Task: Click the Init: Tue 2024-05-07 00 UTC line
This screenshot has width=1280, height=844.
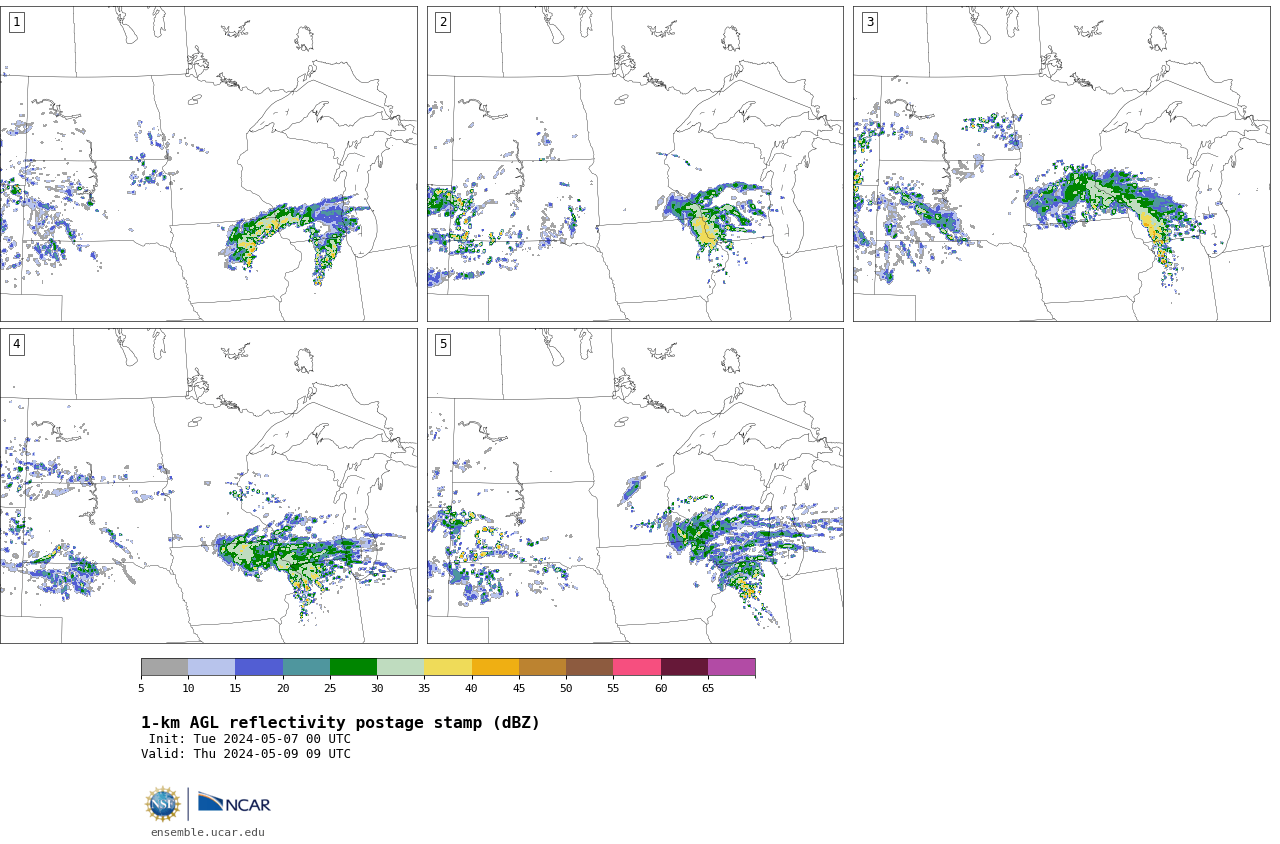Action: click(x=250, y=739)
